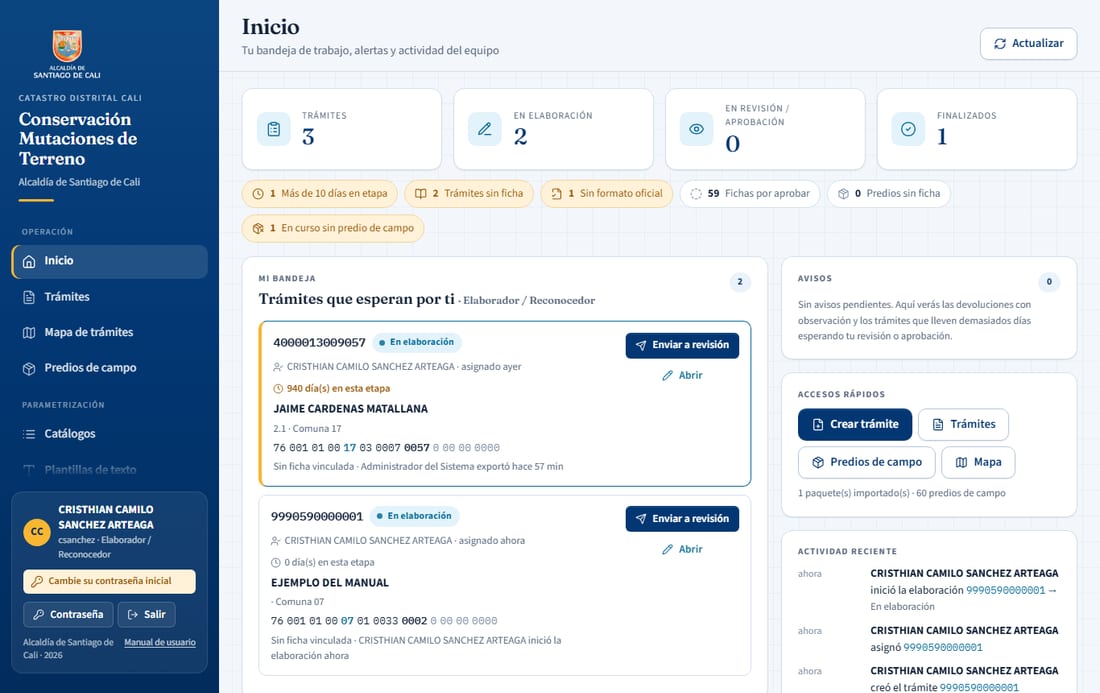1100x693 pixels.
Task: Click En elaboración badge on 4000013009057
Action: point(417,342)
